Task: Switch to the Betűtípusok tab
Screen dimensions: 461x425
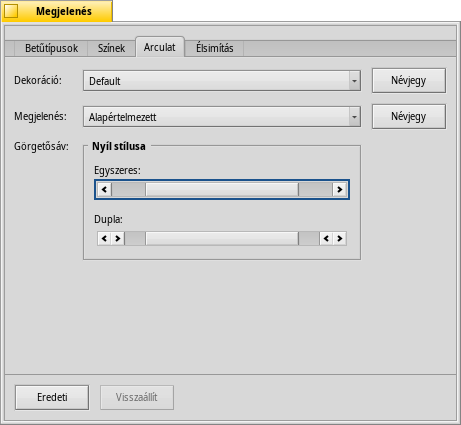Action: 51,48
